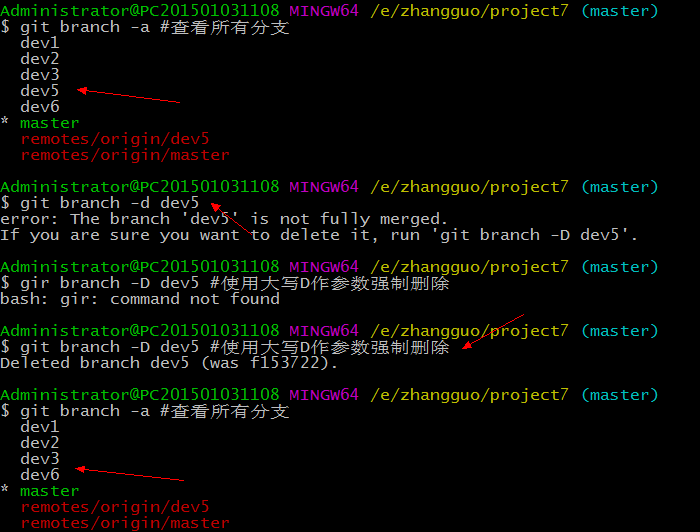Viewport: 700px width, 532px height.
Task: Click the purple MINGW64 label on the top prompt line
Action: click(324, 11)
